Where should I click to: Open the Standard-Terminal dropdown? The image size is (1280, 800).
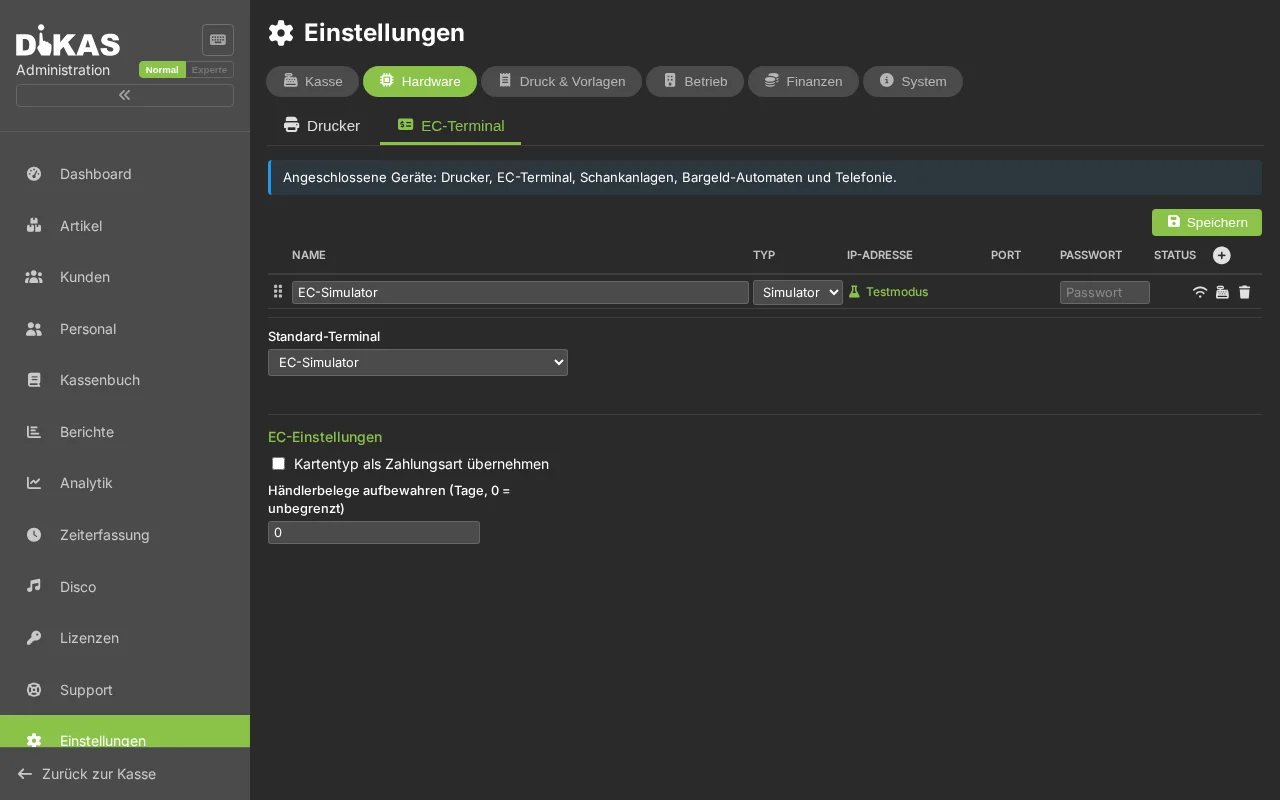click(418, 362)
